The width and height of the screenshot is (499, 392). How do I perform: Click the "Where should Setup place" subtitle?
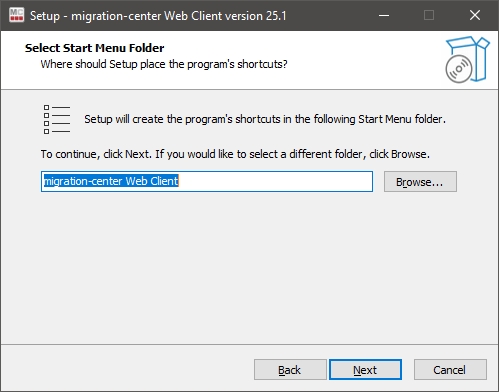point(164,64)
